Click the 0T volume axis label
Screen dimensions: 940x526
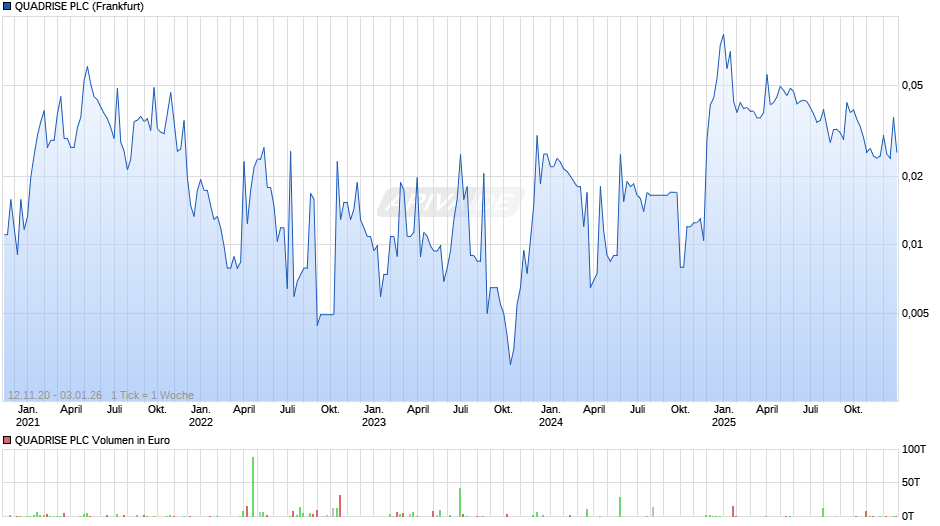pos(908,516)
